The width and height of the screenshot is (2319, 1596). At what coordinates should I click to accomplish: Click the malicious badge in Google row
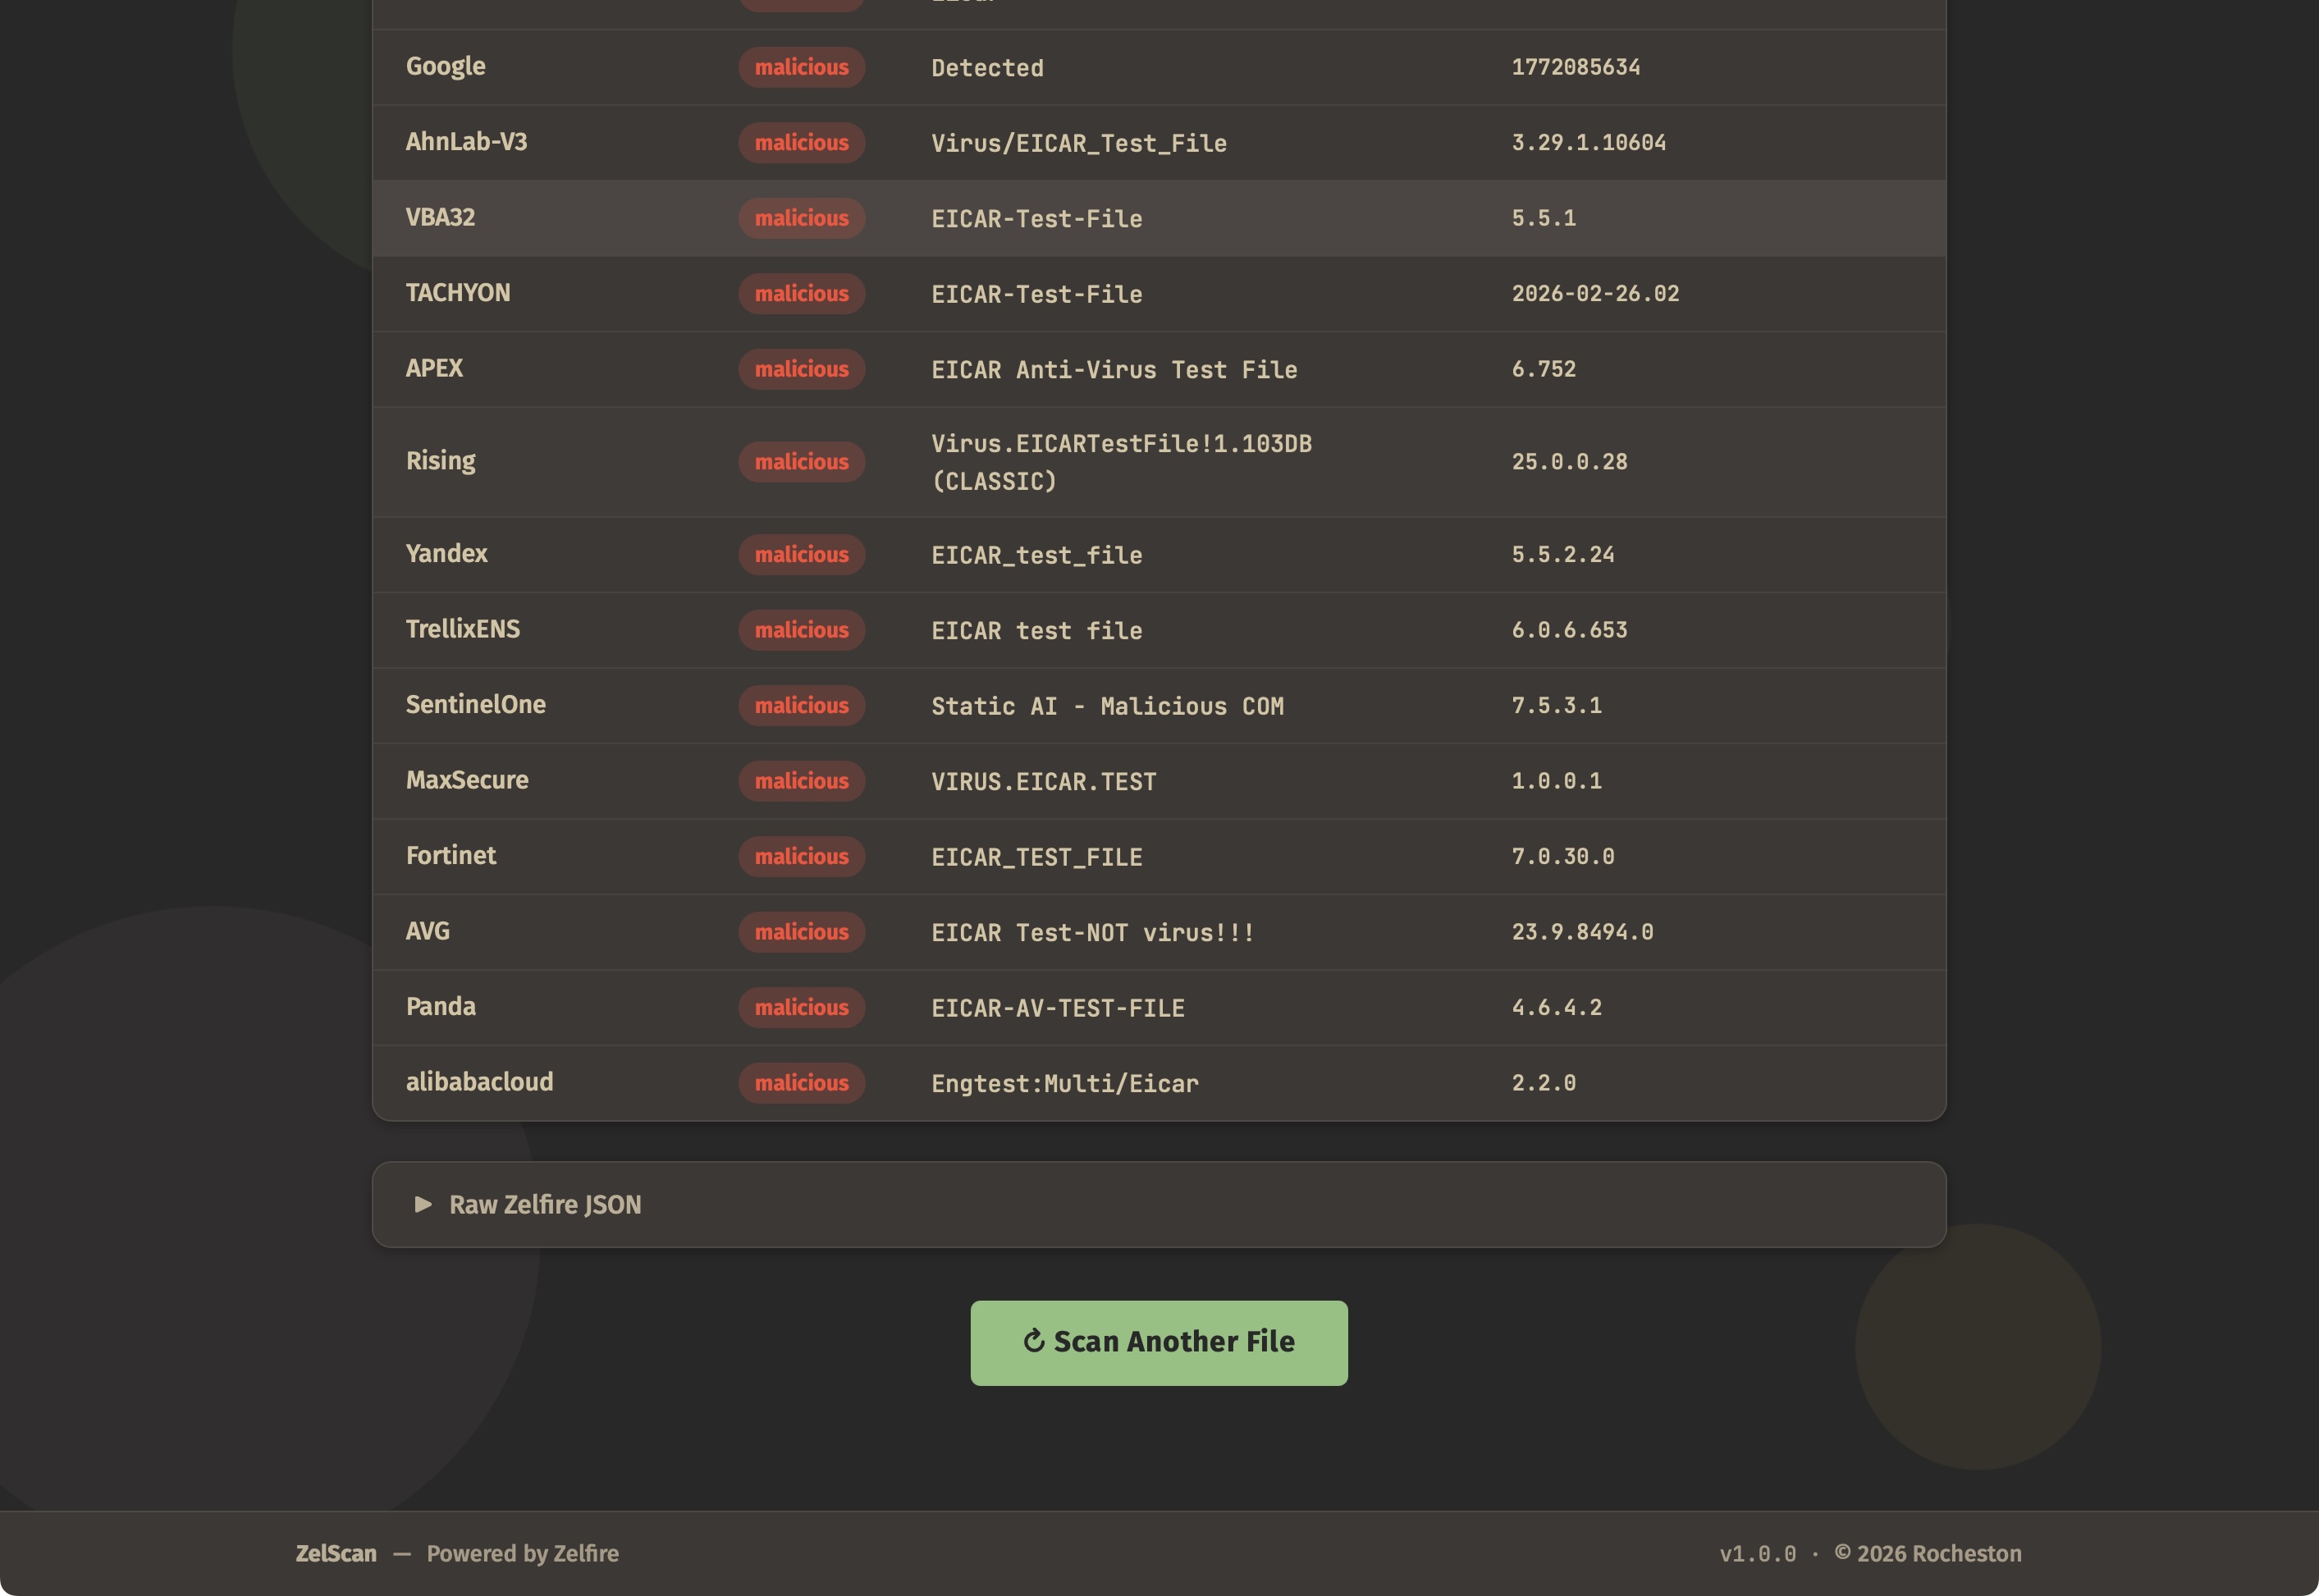(x=801, y=67)
